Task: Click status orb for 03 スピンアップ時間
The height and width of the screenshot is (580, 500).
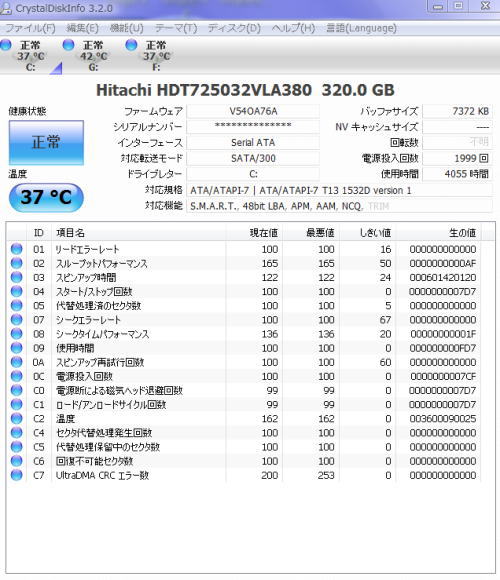Action: point(17,277)
